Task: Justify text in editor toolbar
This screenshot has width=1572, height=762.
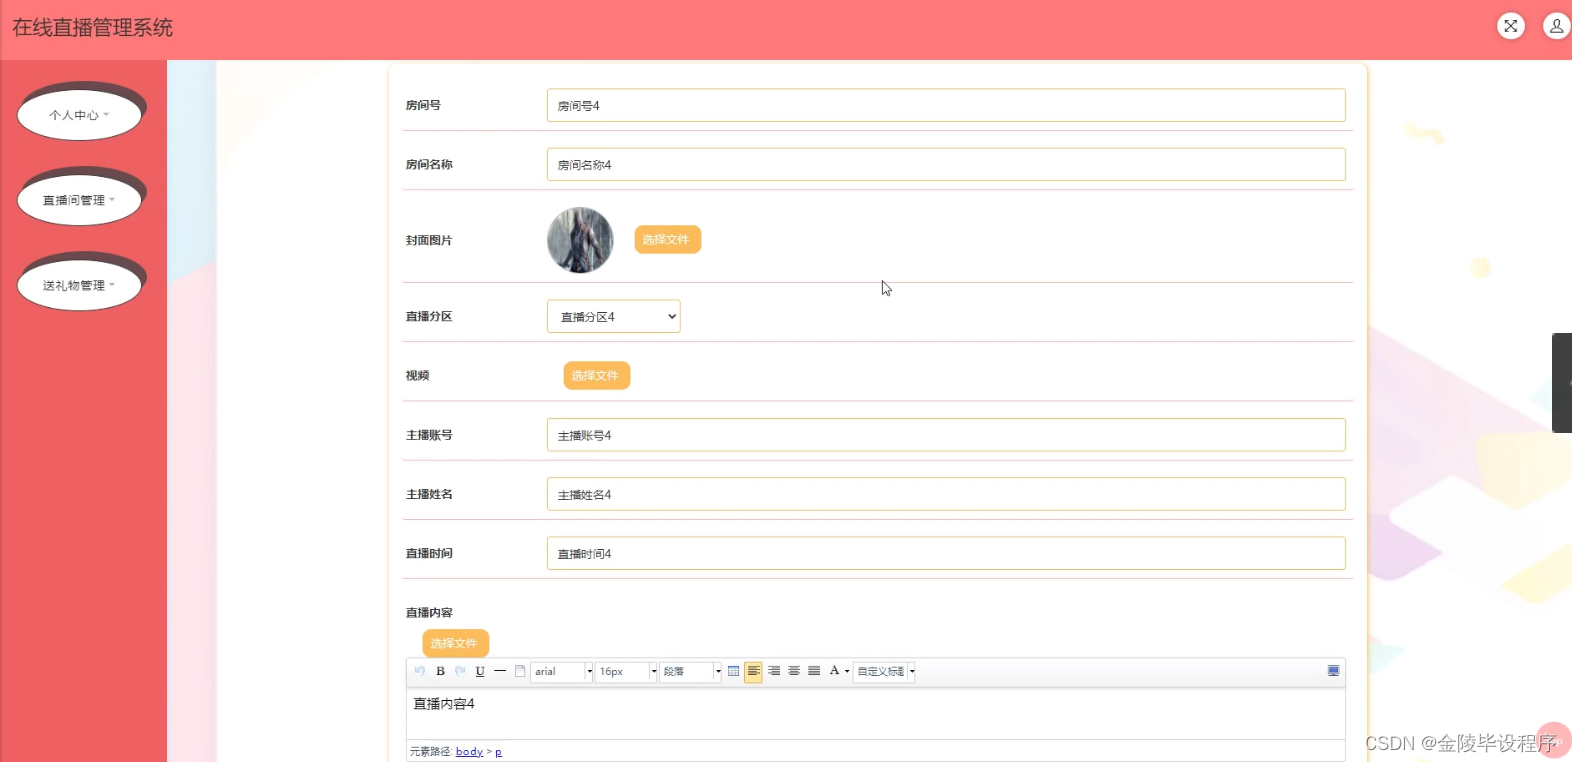Action: 814,671
